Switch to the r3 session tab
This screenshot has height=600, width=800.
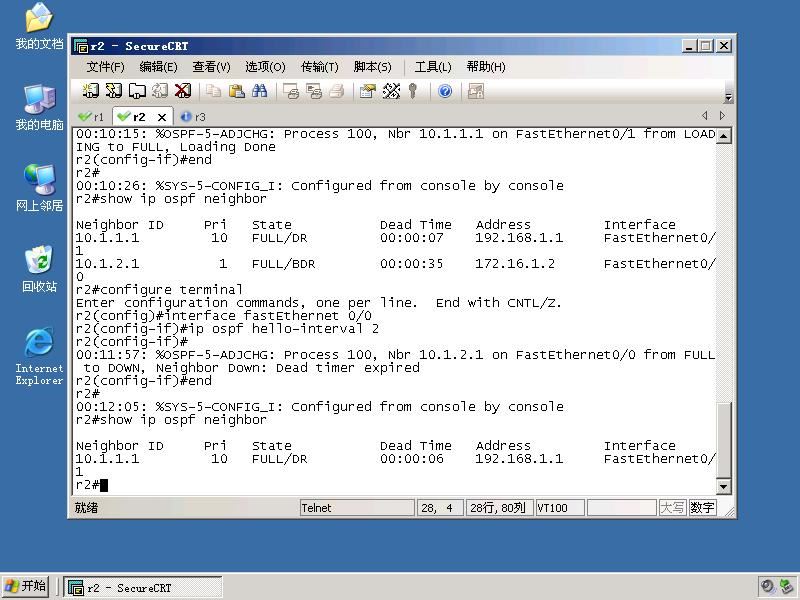click(193, 117)
